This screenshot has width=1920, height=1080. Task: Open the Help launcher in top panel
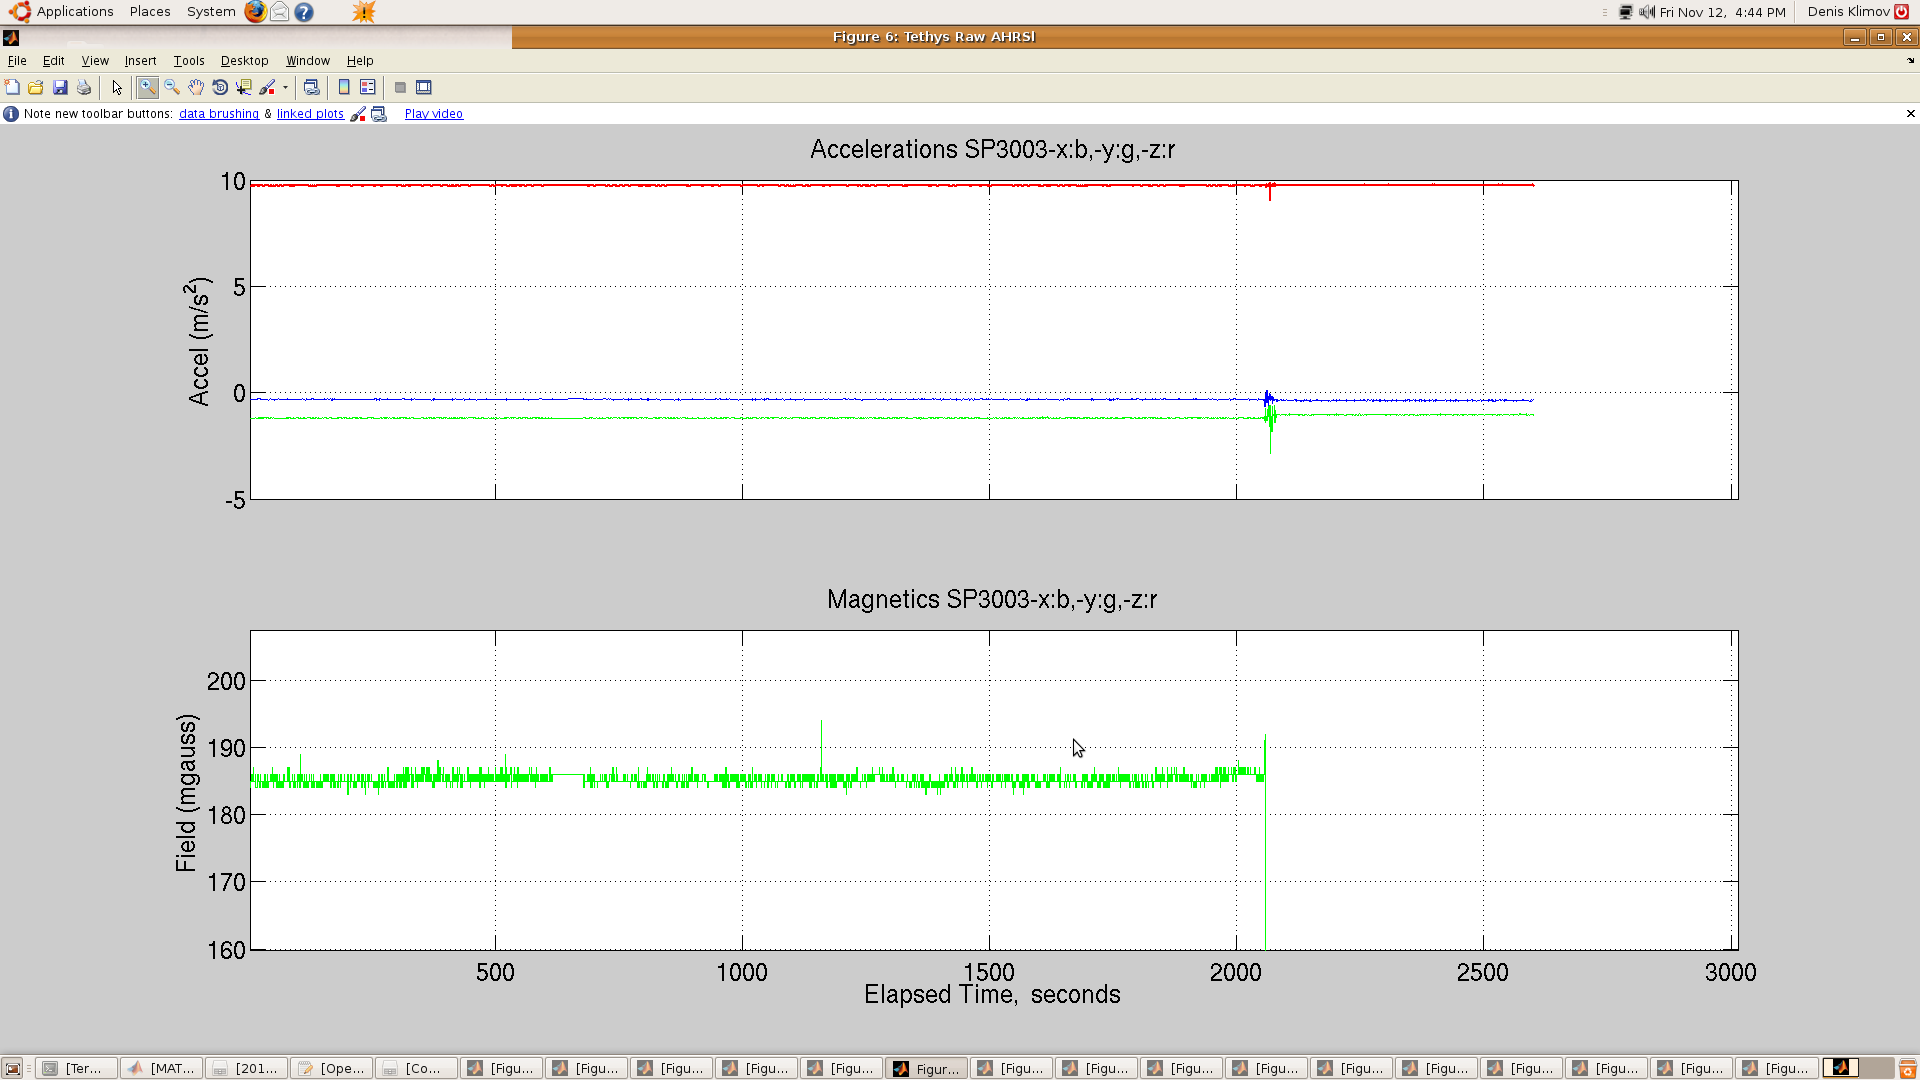tap(304, 12)
